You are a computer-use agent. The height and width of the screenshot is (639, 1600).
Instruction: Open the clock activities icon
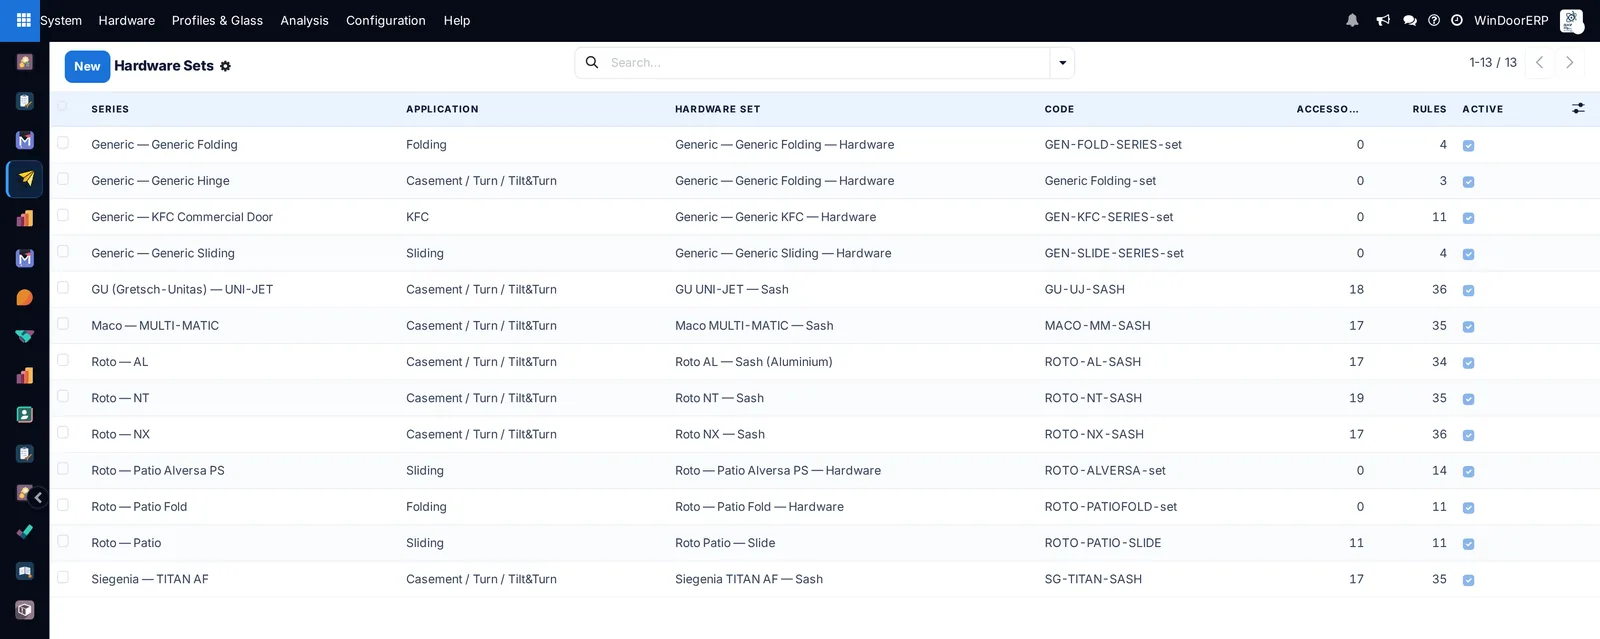pyautogui.click(x=1457, y=20)
